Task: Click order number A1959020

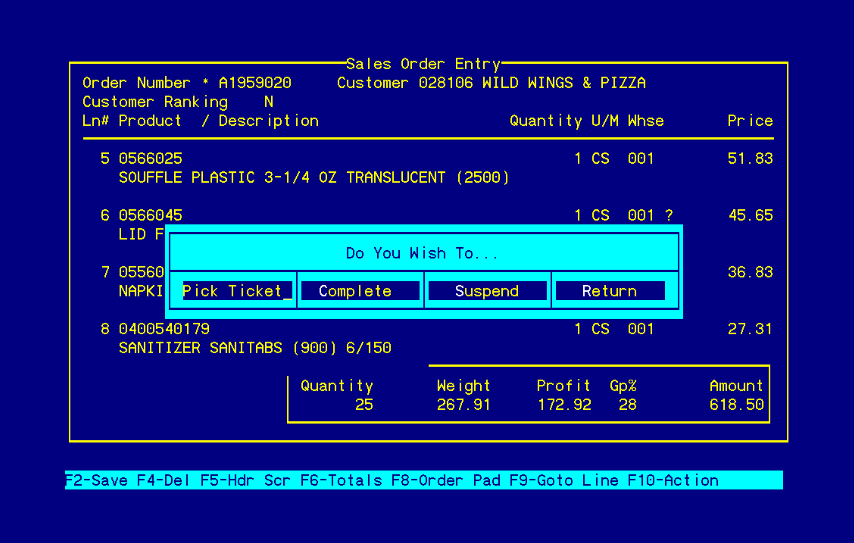Action: click(255, 83)
